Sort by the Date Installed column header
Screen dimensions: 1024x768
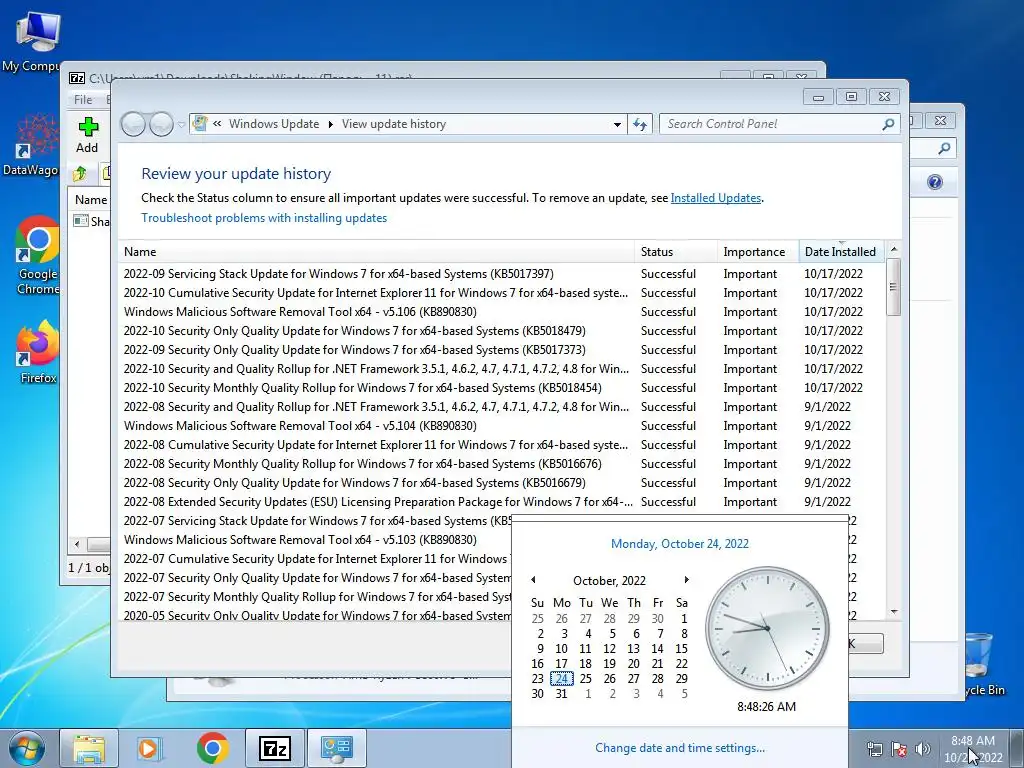coord(841,251)
